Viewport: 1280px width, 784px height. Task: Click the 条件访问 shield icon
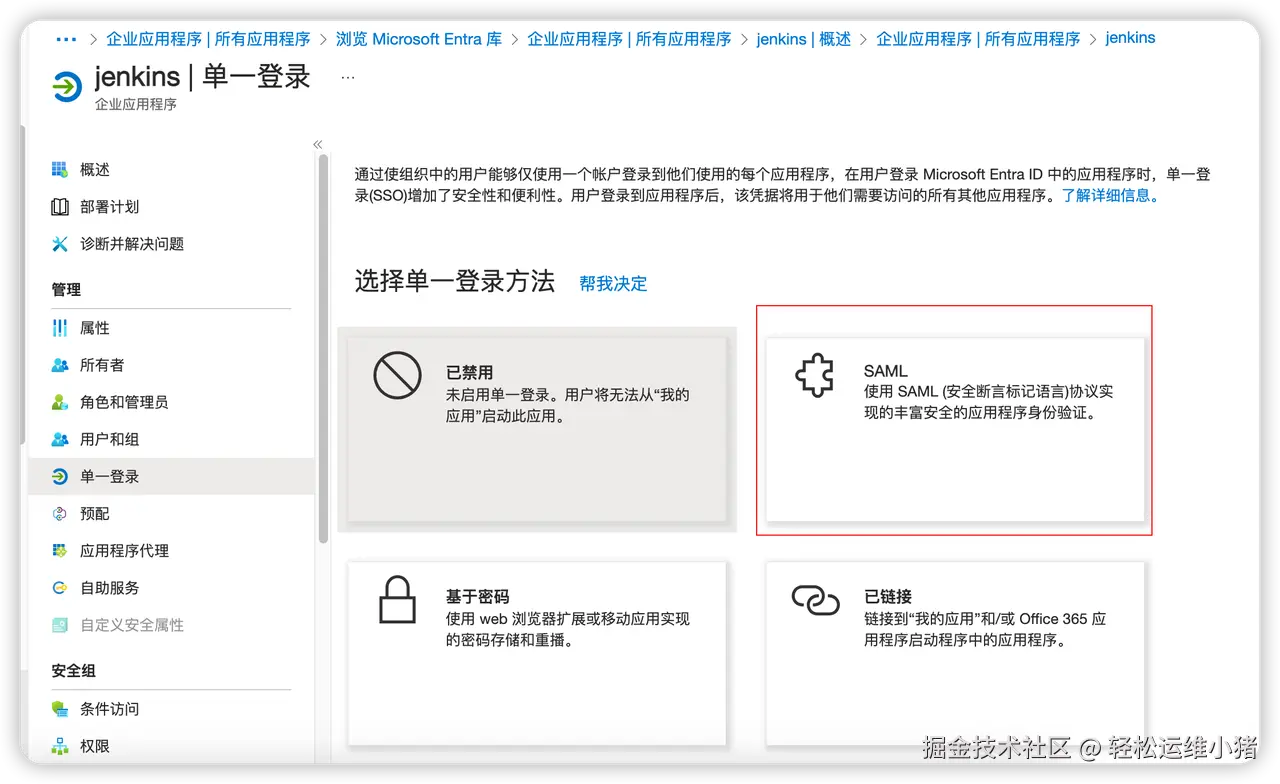point(60,709)
